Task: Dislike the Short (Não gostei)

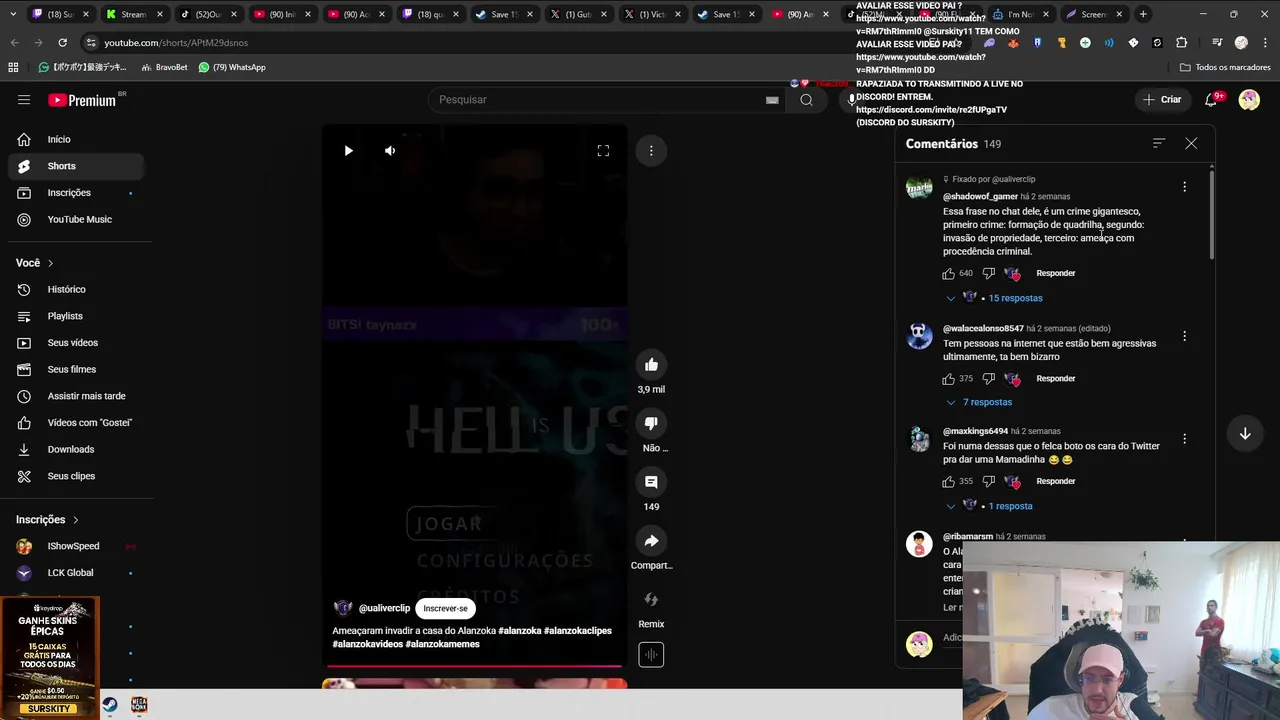Action: (x=651, y=424)
